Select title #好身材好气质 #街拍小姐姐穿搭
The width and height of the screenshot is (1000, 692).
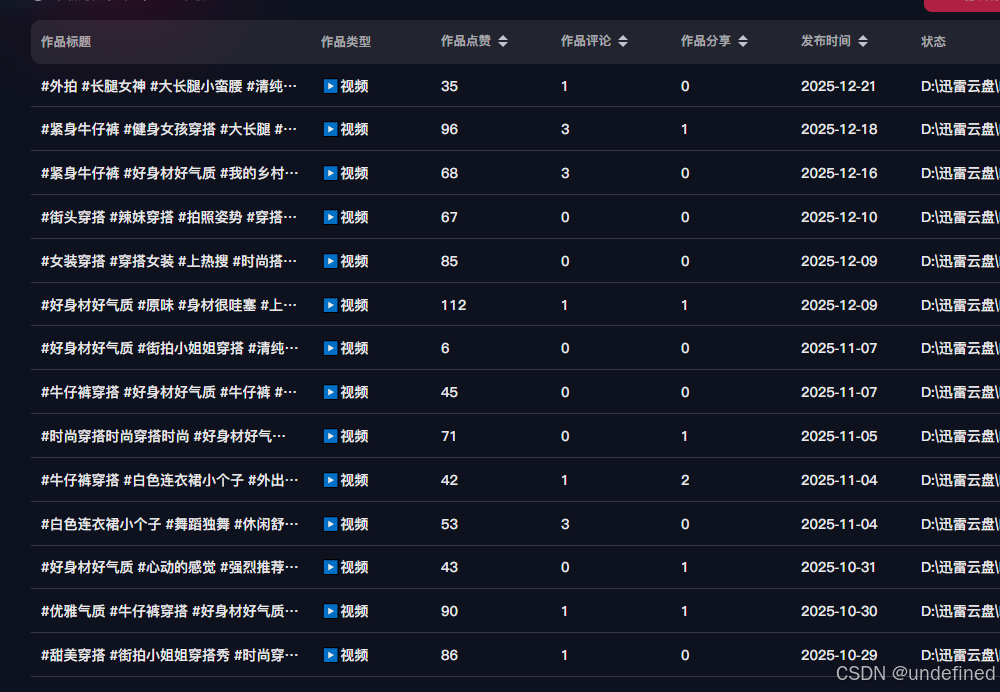(x=170, y=348)
